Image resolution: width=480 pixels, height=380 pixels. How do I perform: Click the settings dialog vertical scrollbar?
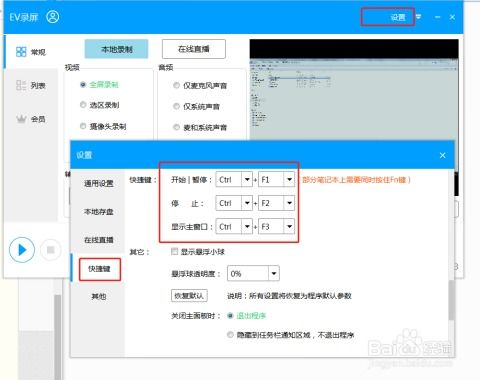[451, 300]
